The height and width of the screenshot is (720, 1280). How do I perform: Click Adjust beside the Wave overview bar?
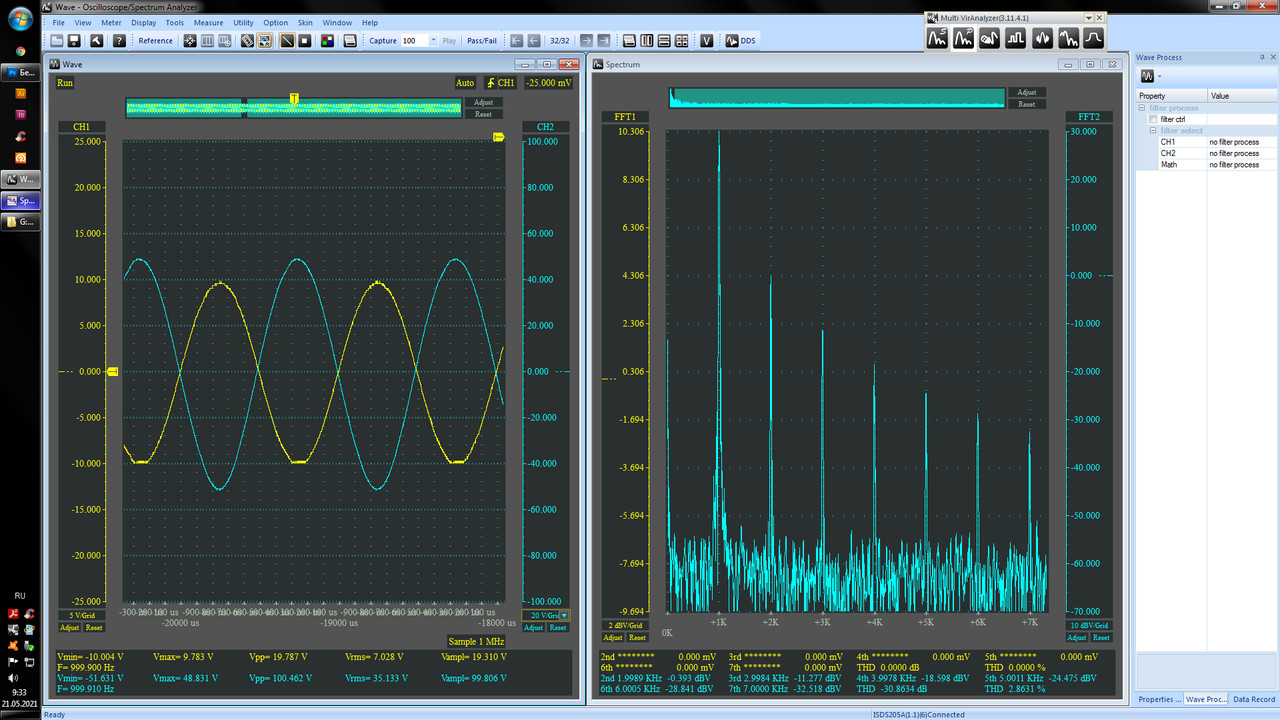point(483,102)
